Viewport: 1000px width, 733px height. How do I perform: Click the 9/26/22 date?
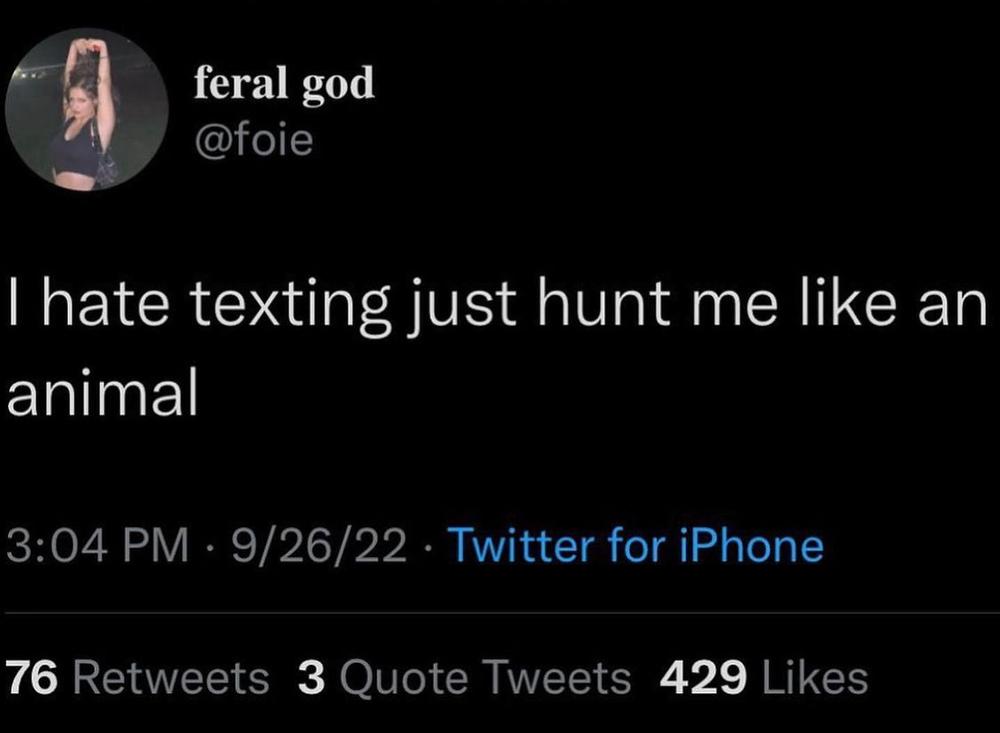(x=317, y=546)
